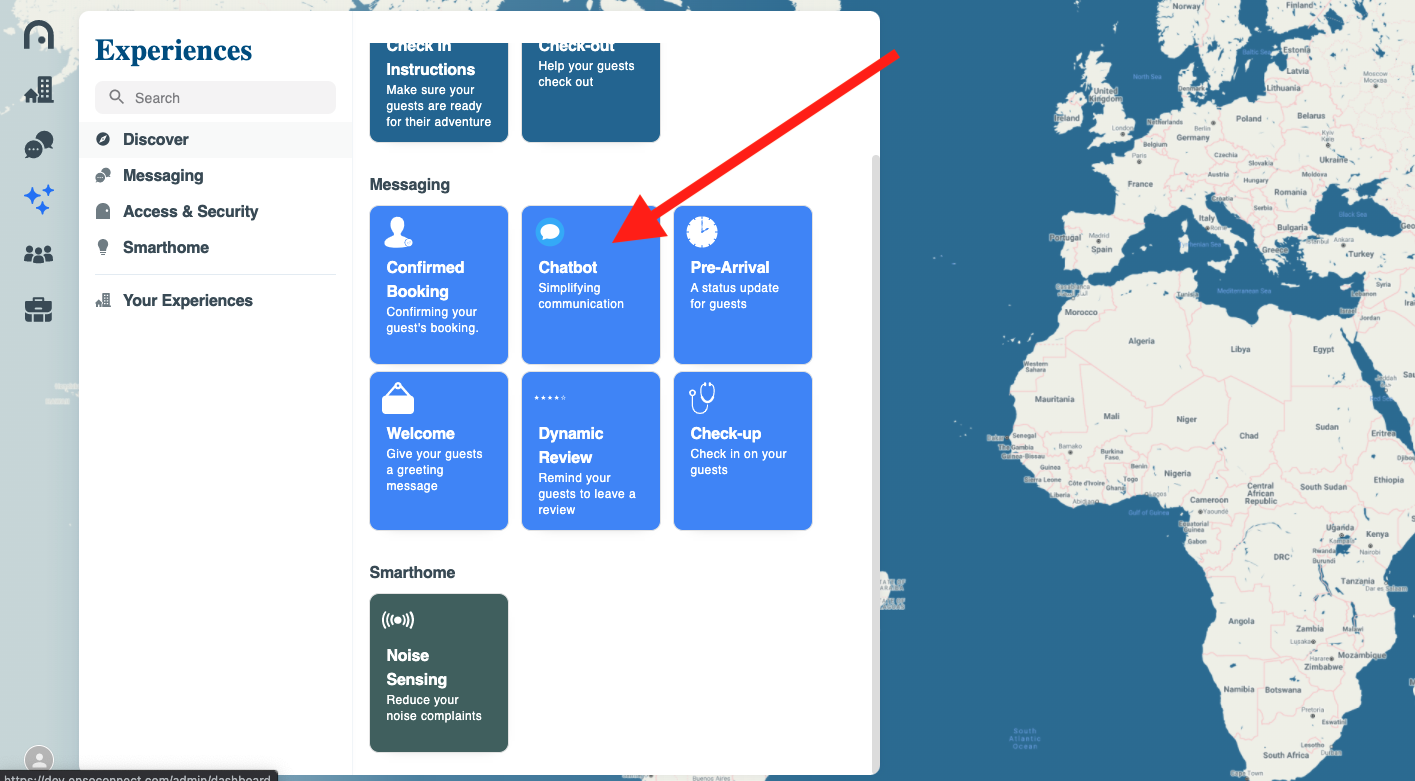Open the Smarthome category
This screenshot has width=1415, height=781.
pyautogui.click(x=165, y=248)
